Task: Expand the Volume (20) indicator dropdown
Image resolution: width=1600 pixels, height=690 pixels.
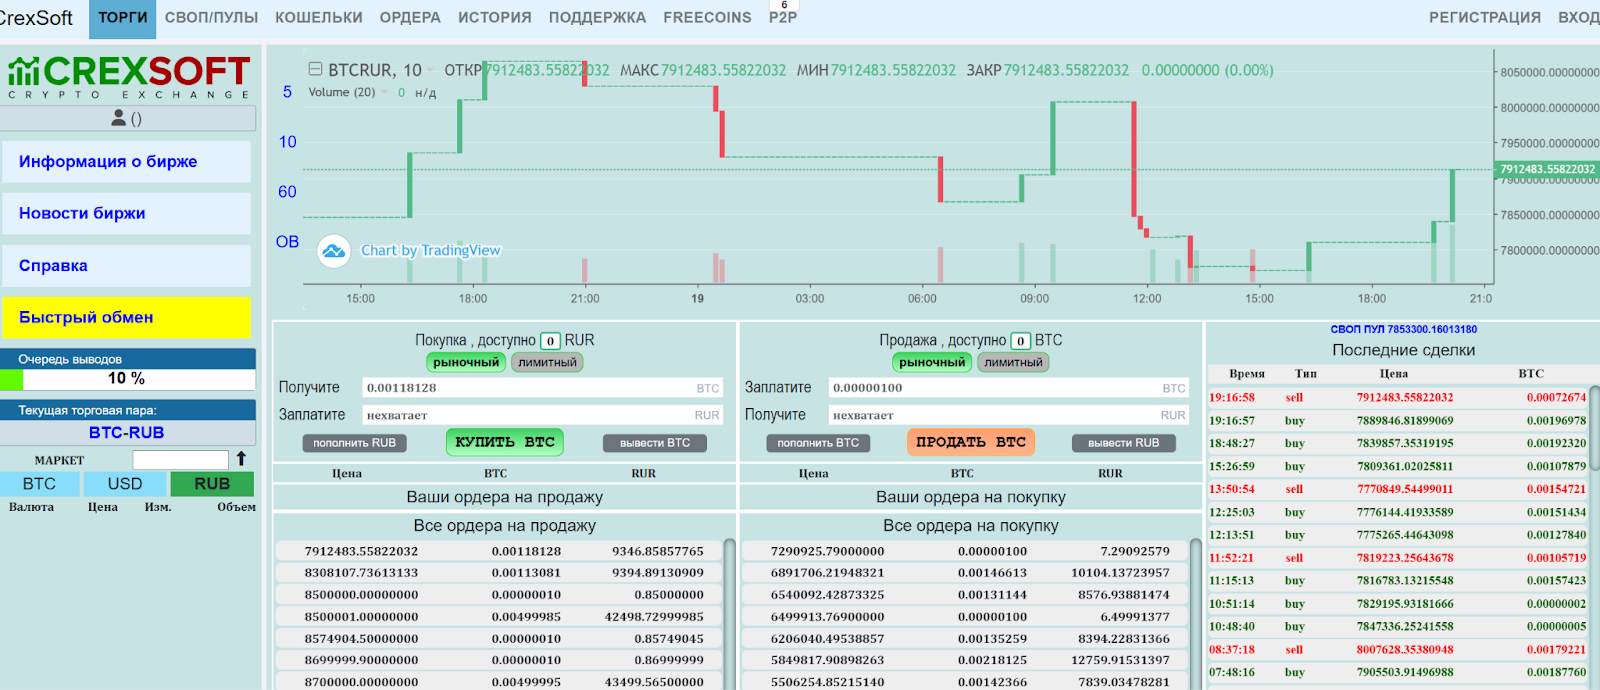Action: click(384, 92)
